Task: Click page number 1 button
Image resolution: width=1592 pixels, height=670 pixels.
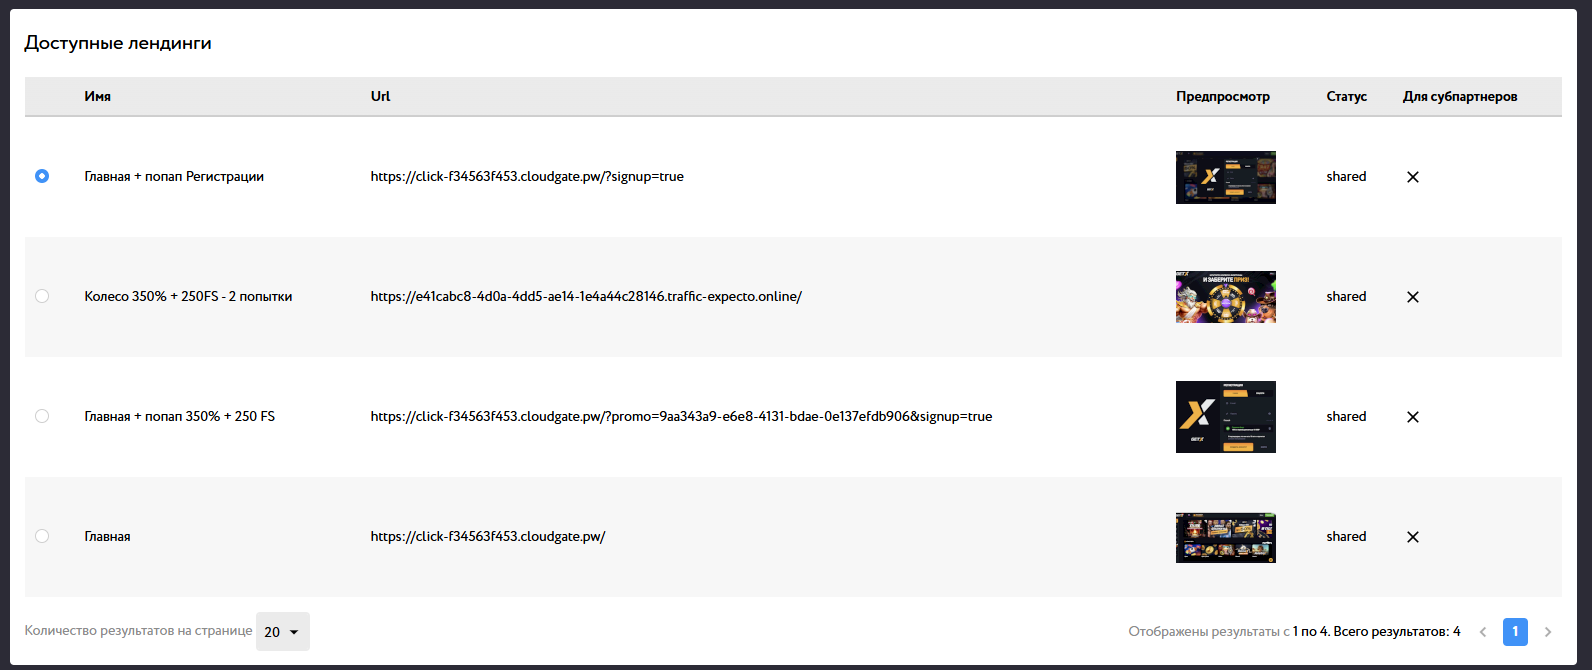Action: coord(1515,632)
